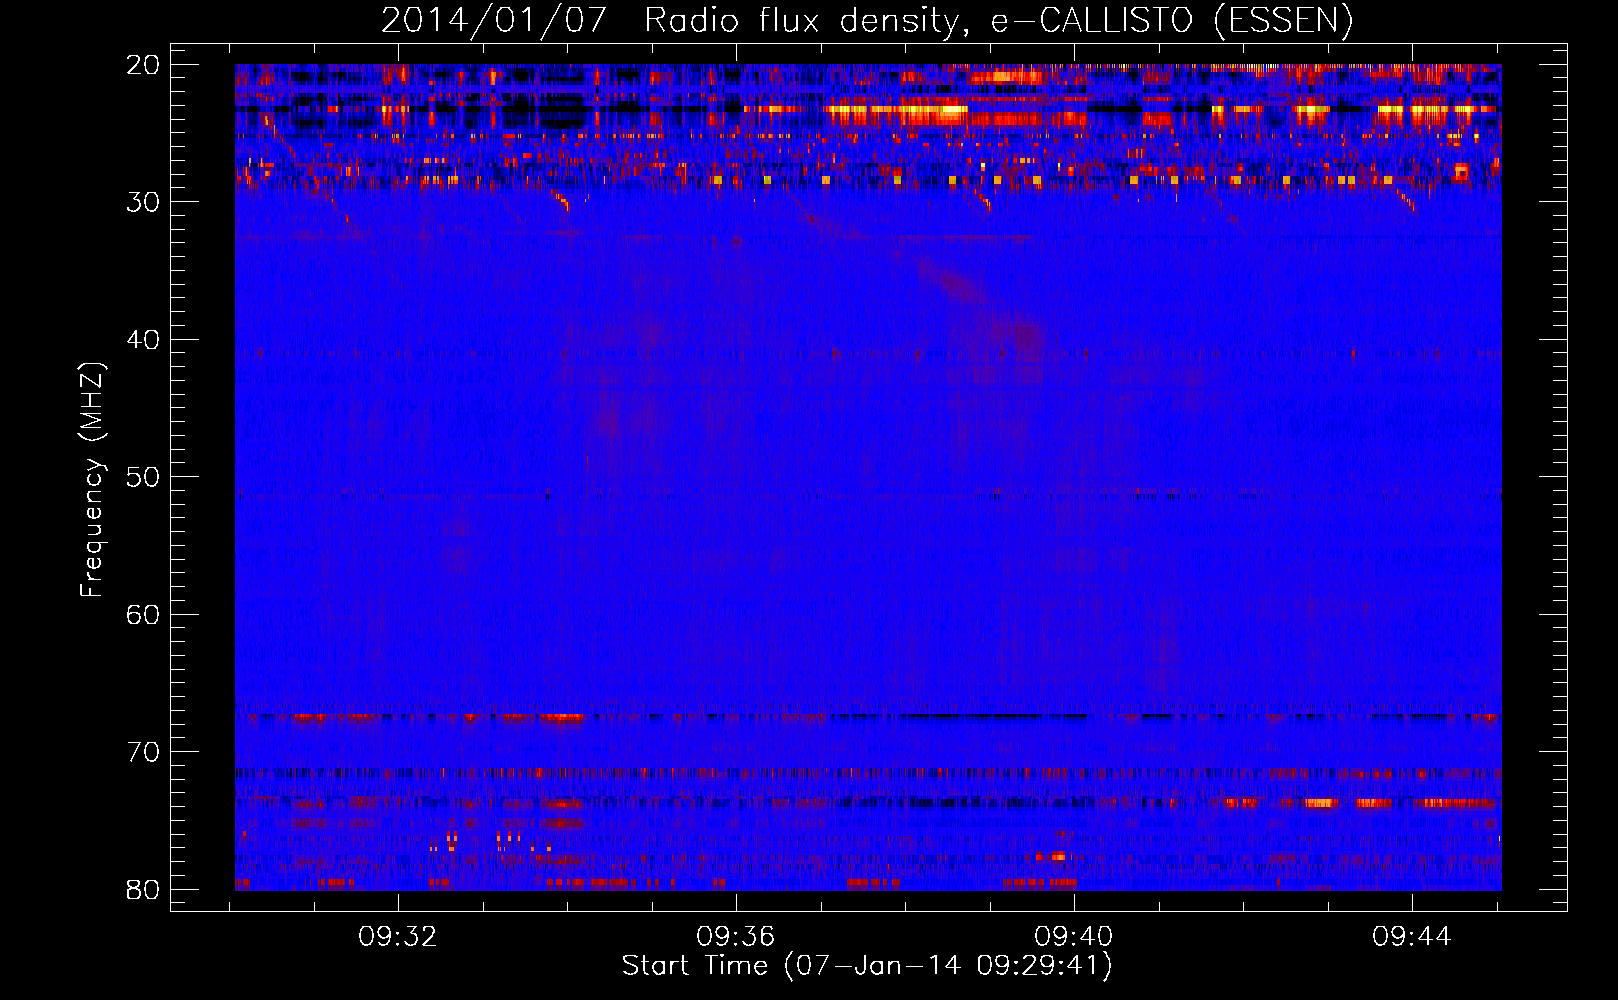
Task: Click the 09:40 time tick label
Action: [1074, 937]
